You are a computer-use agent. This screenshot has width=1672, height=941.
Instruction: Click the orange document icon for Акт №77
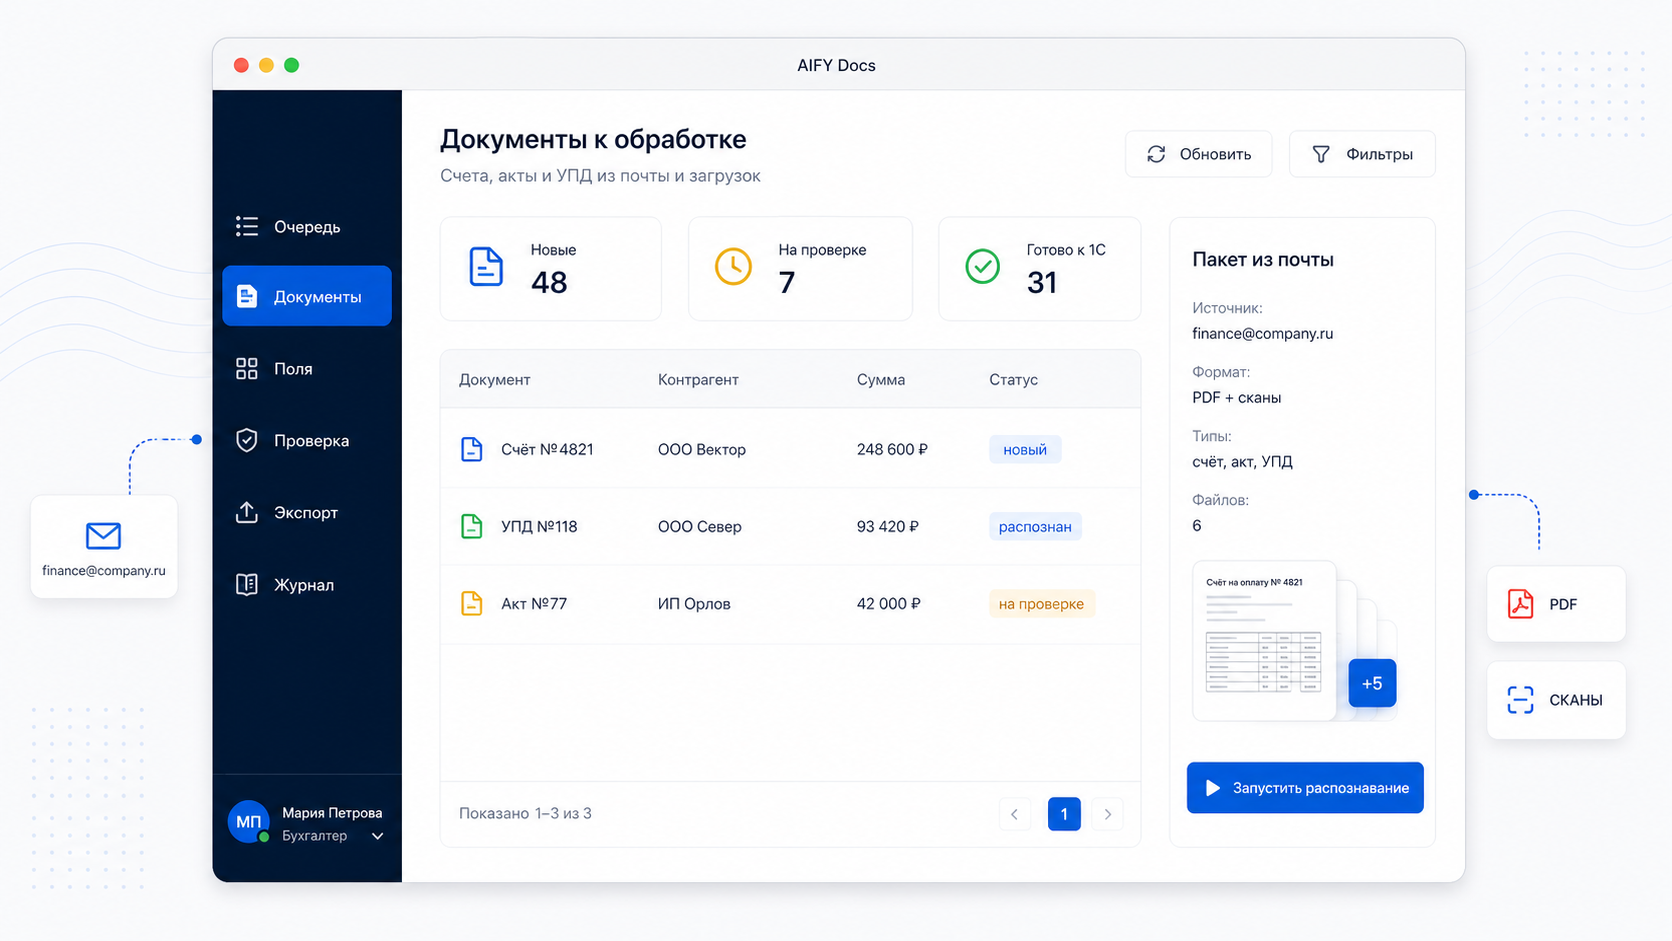471,603
